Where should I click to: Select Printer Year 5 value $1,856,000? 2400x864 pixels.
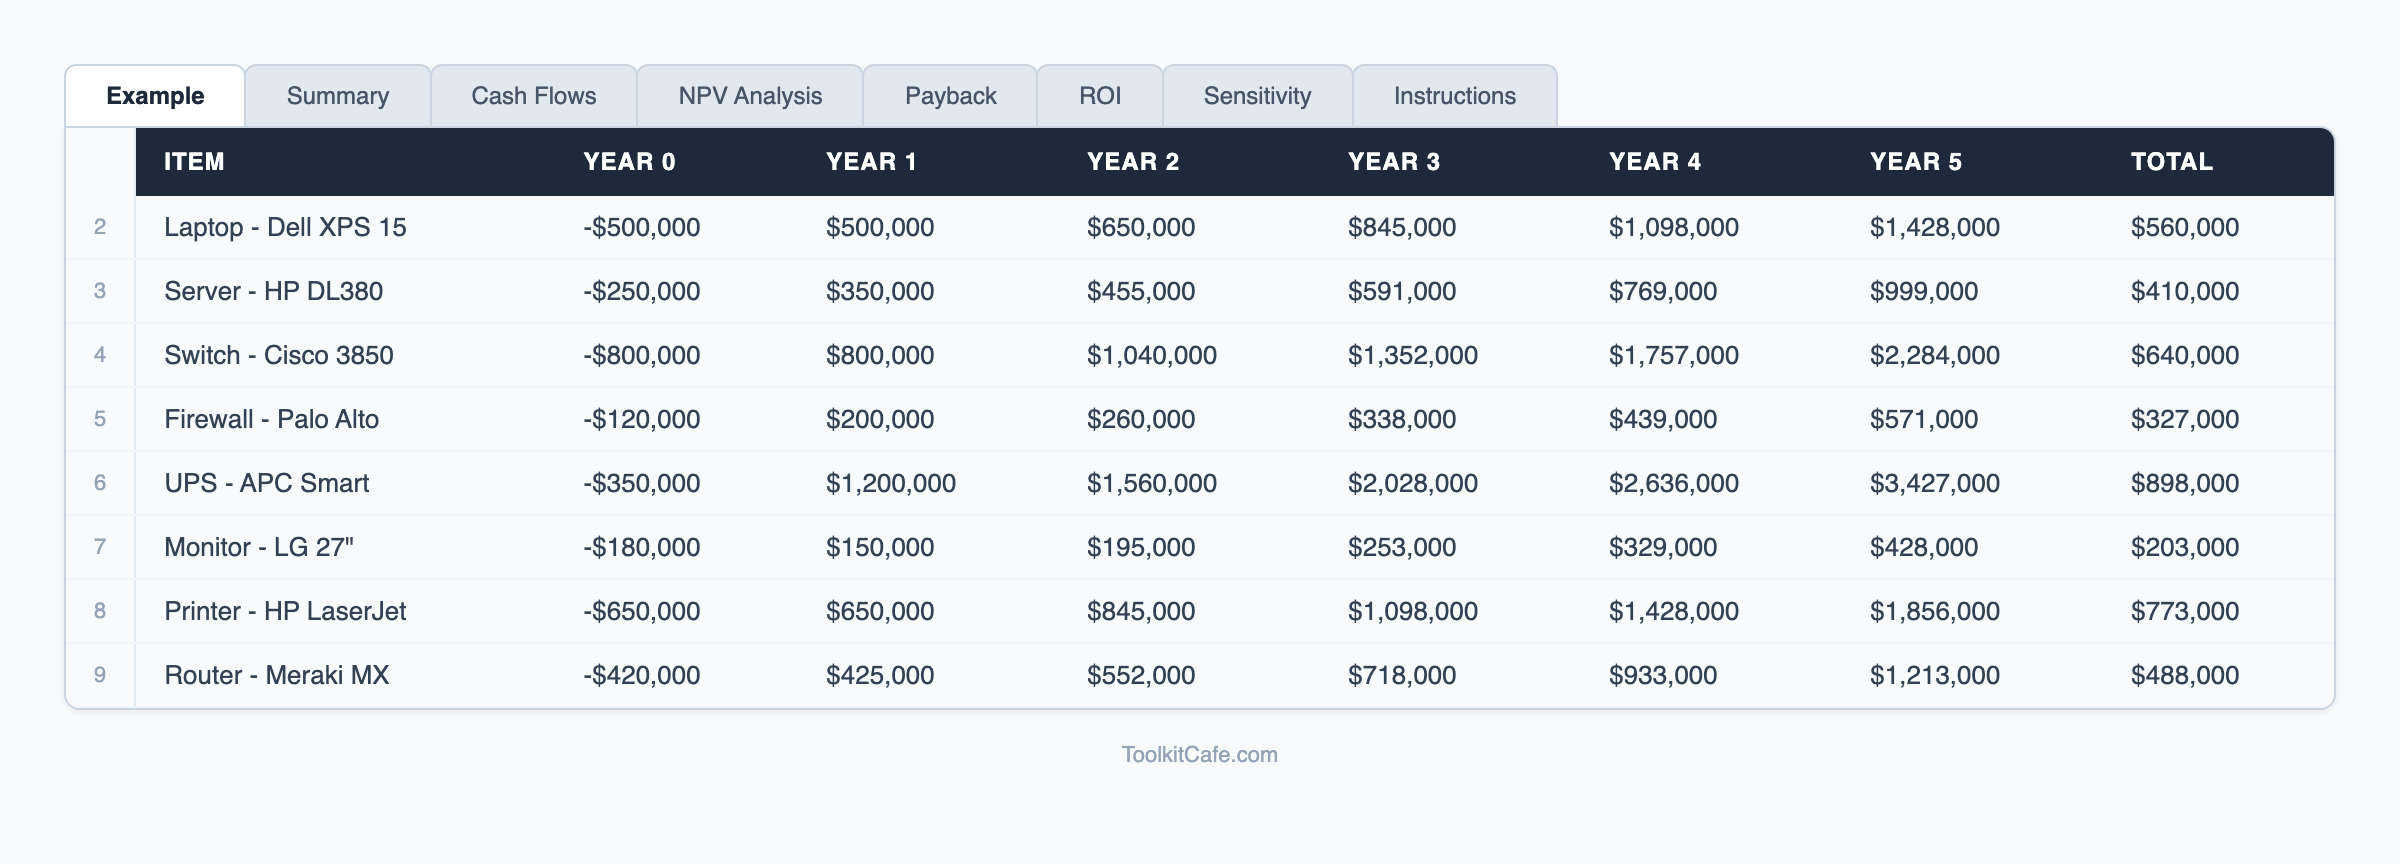(x=1934, y=611)
